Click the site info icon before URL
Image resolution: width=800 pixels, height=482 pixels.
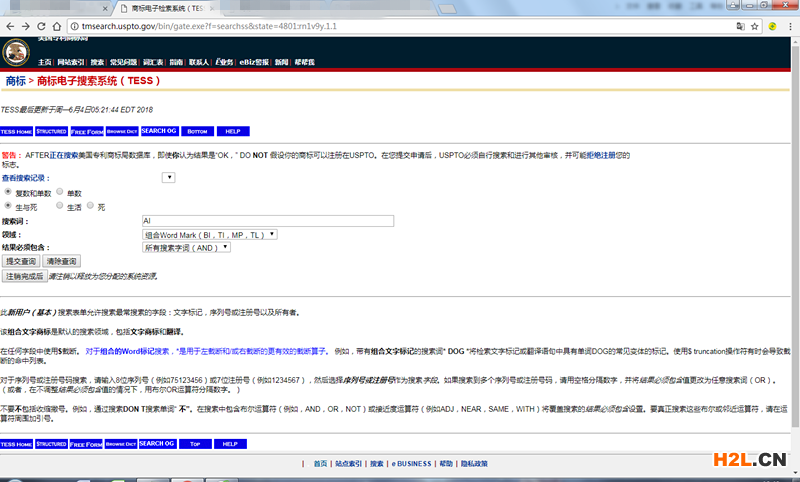pyautogui.click(x=74, y=26)
